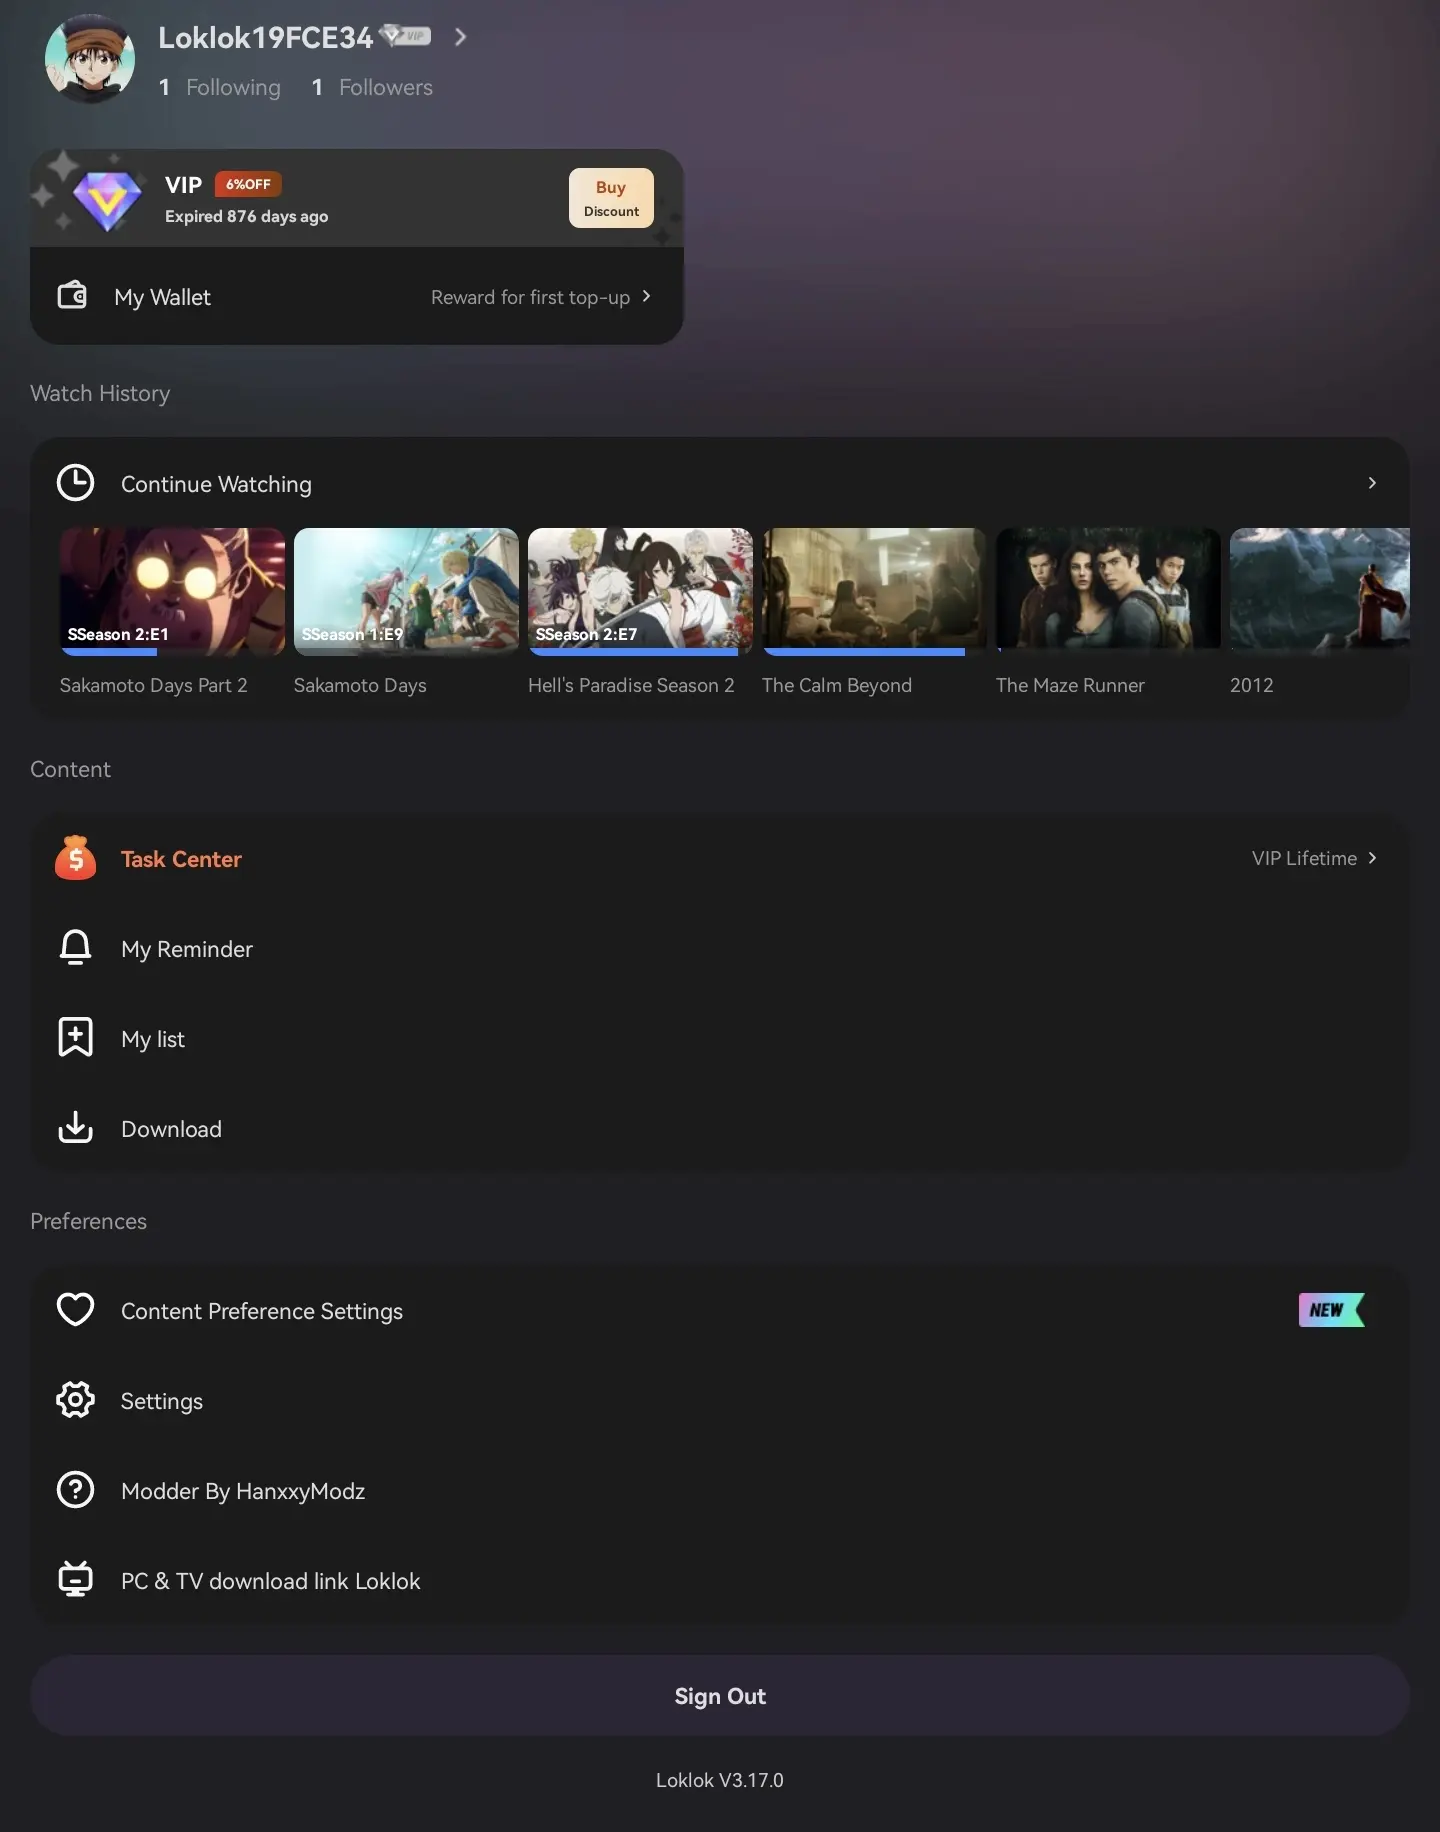
Task: Open The Maze Runner thumbnail
Action: [x=1108, y=591]
